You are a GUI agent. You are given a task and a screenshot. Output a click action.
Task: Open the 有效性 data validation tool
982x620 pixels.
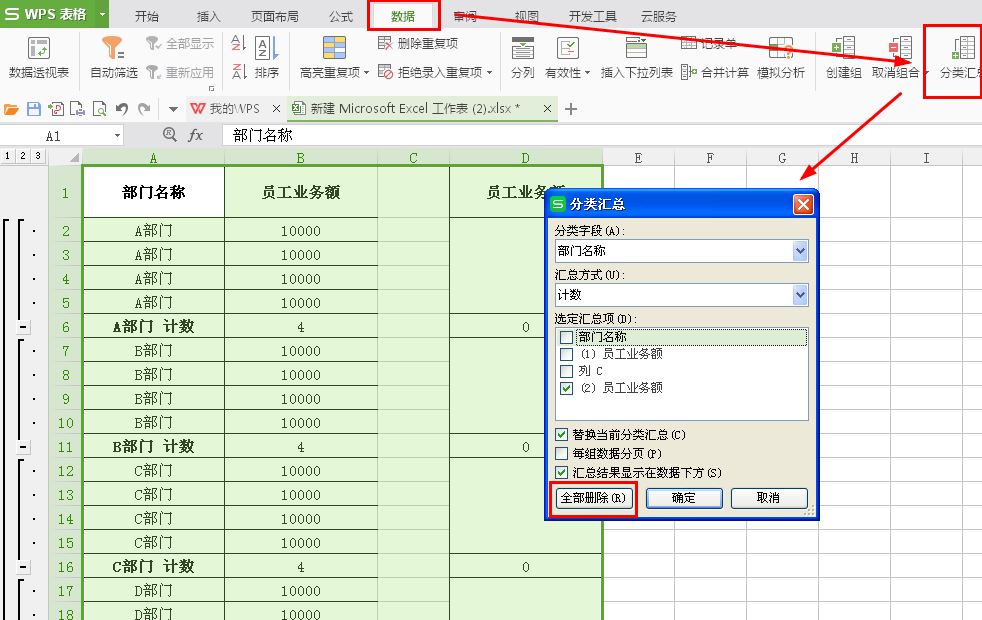click(567, 58)
